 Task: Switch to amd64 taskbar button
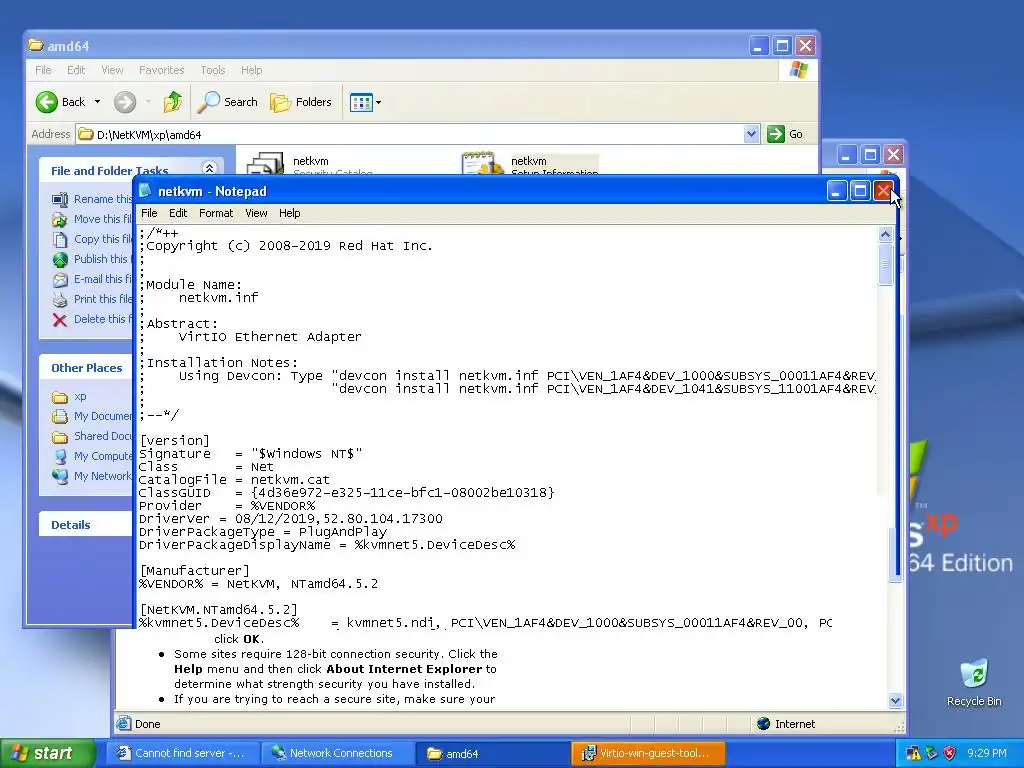tap(492, 753)
